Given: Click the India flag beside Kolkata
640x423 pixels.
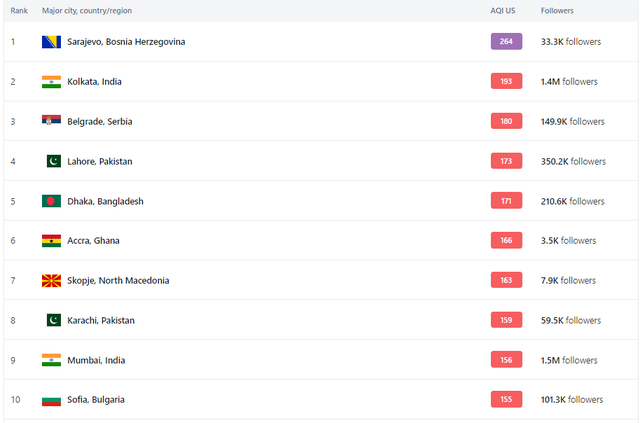Looking at the screenshot, I should tap(51, 82).
